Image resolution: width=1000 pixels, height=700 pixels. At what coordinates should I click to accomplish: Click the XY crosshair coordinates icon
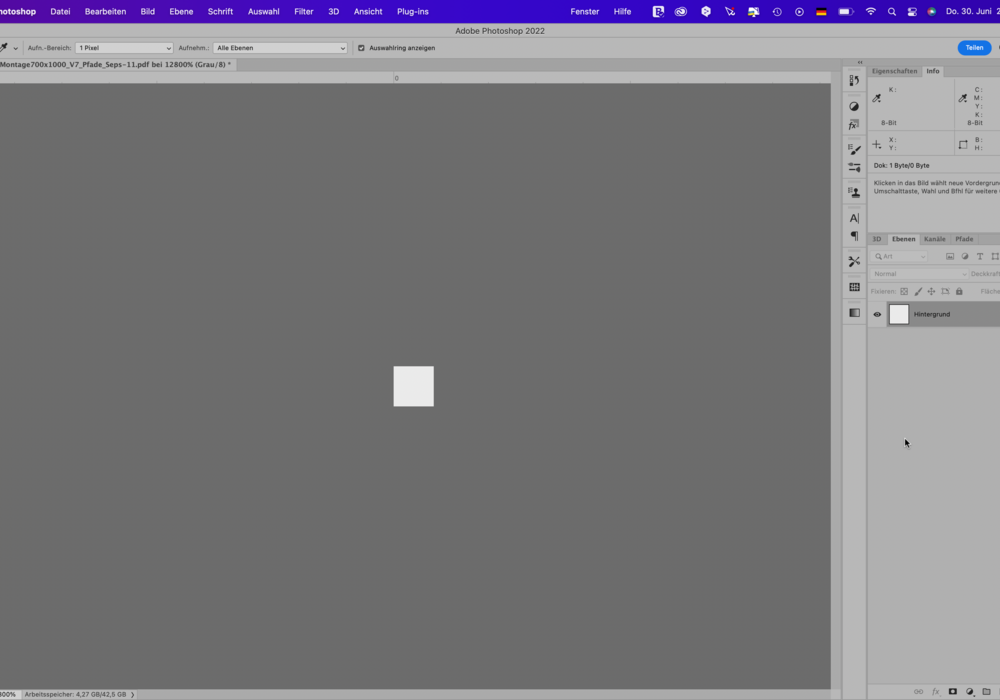pyautogui.click(x=877, y=145)
